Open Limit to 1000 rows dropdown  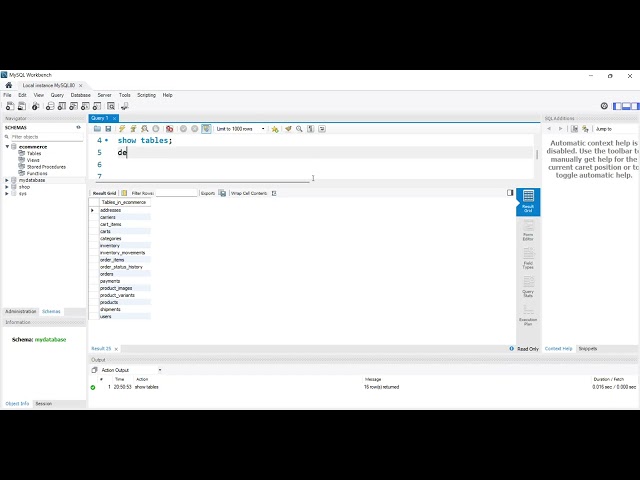(241, 129)
